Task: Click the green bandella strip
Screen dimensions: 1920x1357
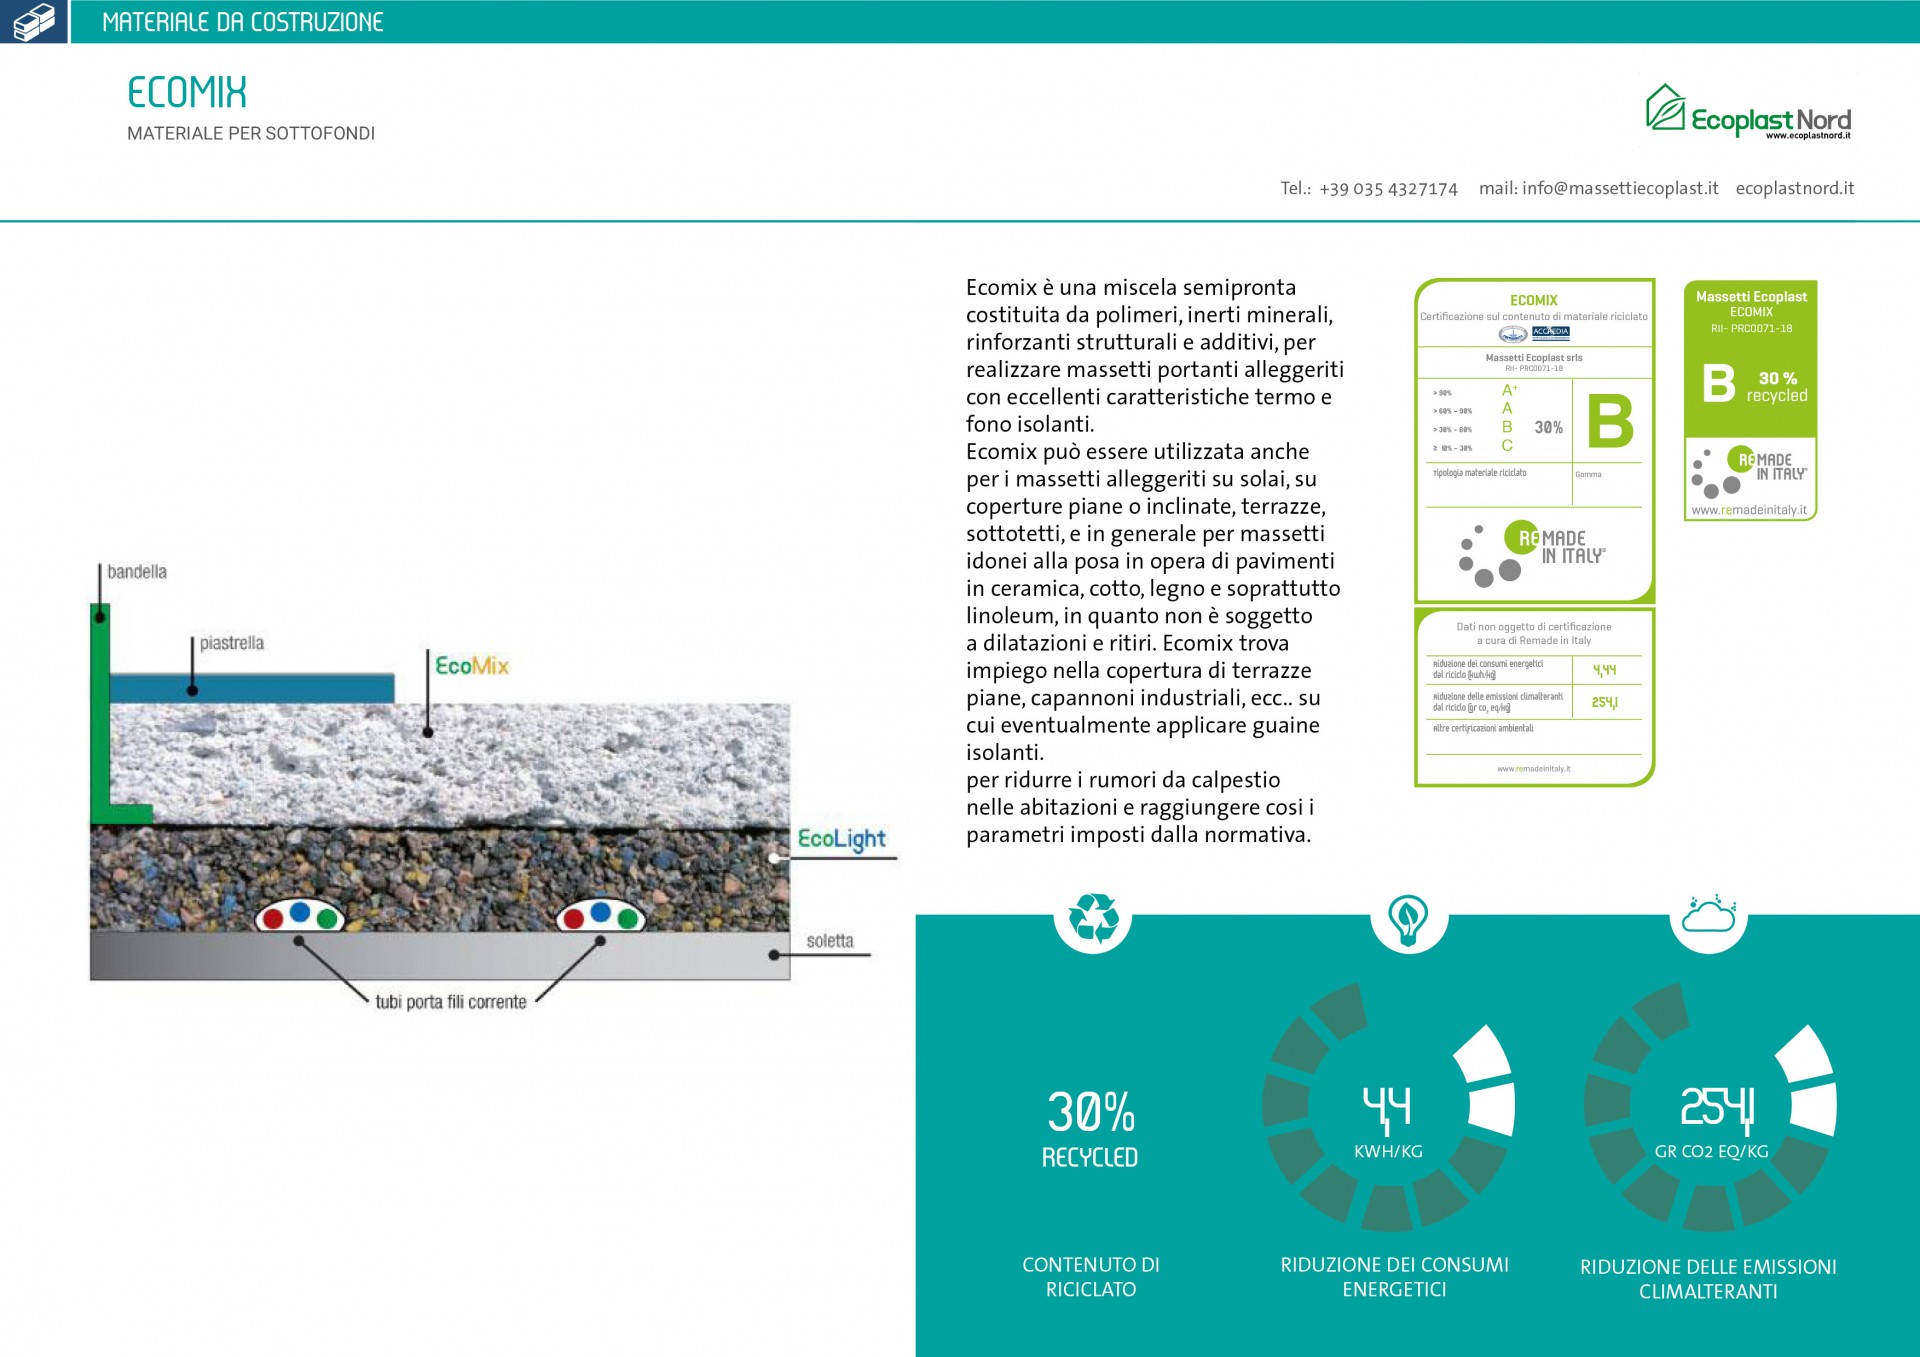Action: point(100,712)
